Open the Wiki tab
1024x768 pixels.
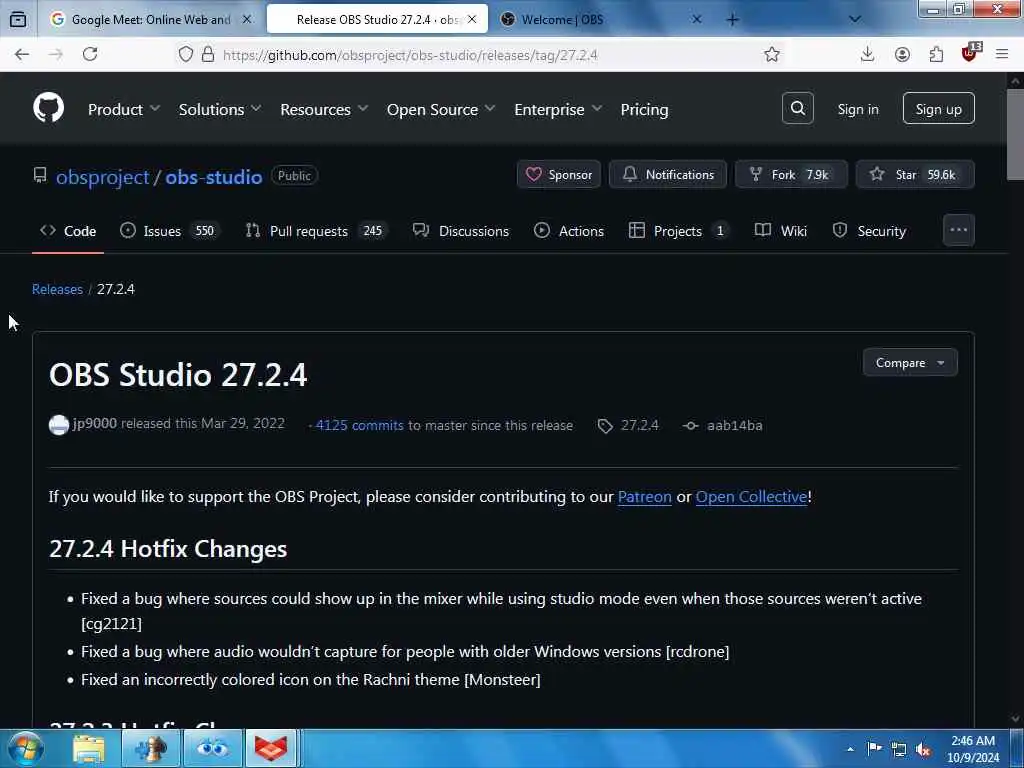[781, 231]
